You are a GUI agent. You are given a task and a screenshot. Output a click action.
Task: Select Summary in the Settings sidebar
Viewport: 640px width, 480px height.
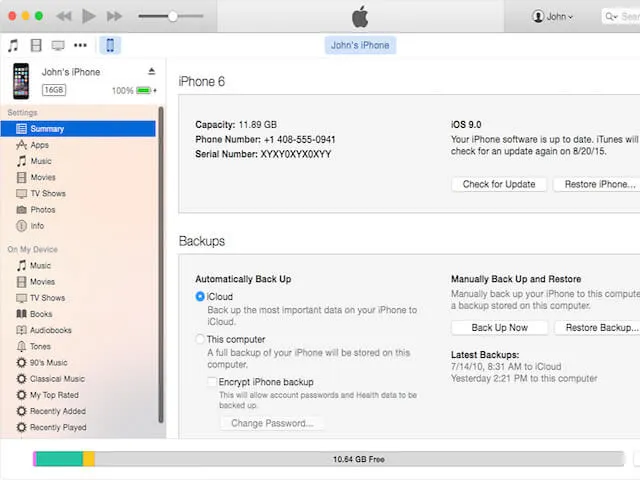[x=78, y=129]
